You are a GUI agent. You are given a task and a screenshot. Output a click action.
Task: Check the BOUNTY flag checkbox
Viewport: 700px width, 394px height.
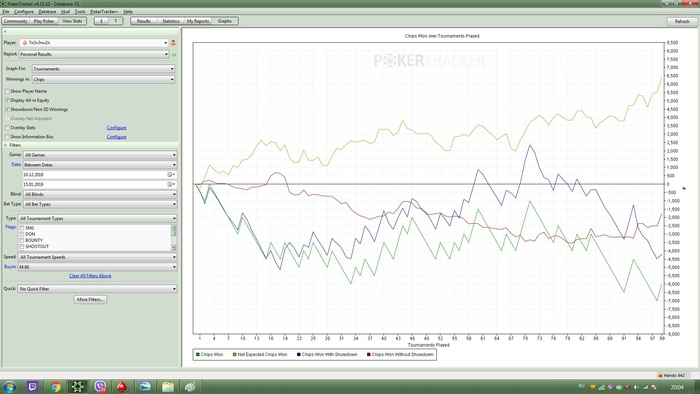(21, 240)
